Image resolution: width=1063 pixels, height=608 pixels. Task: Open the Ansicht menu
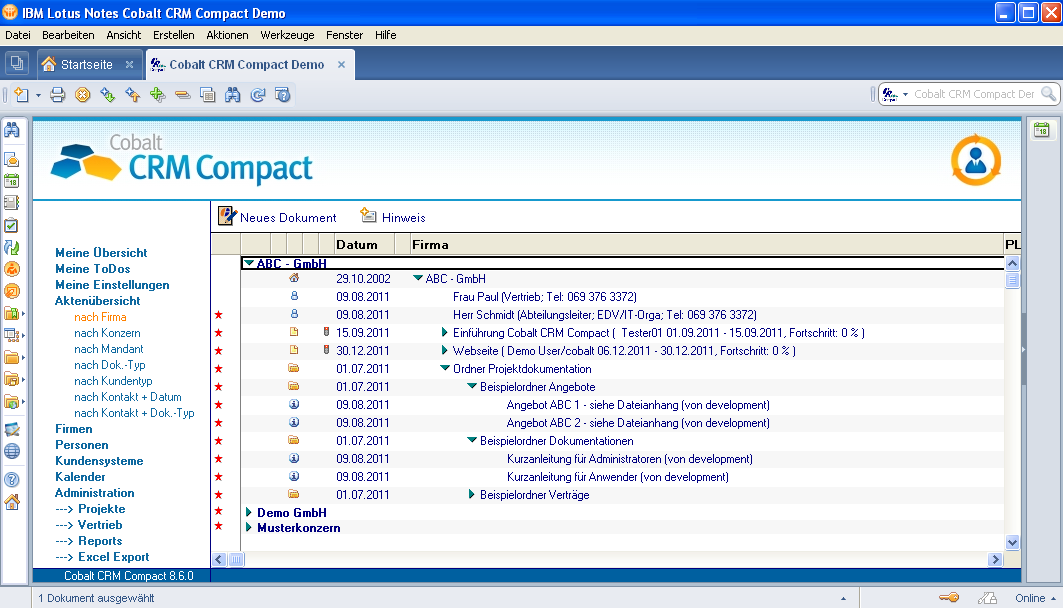pyautogui.click(x=123, y=35)
